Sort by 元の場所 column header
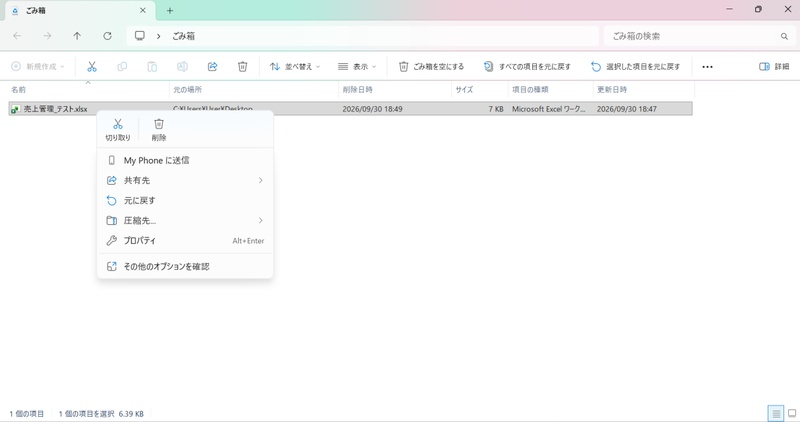800x422 pixels. [x=254, y=89]
